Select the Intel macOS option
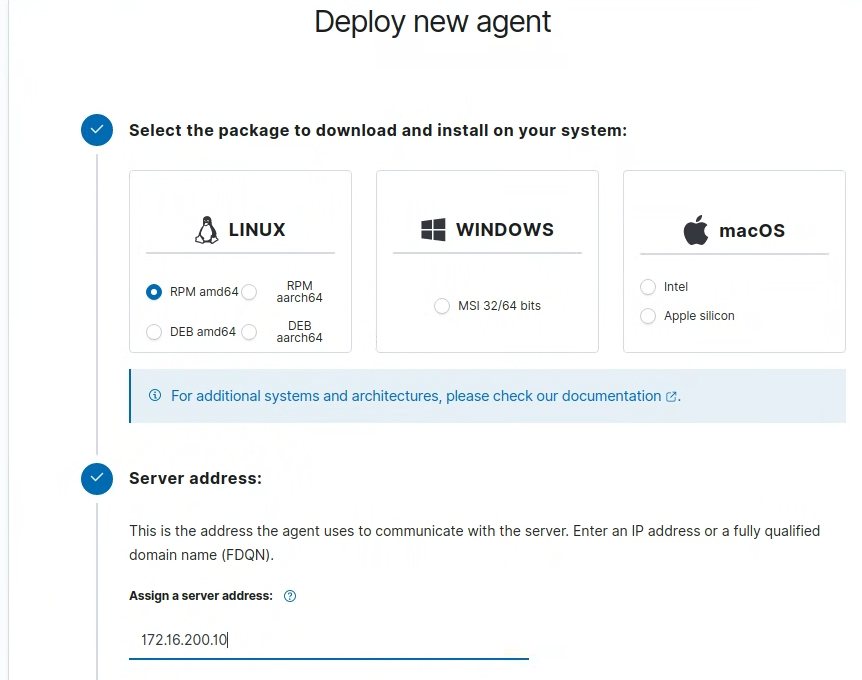 (648, 287)
